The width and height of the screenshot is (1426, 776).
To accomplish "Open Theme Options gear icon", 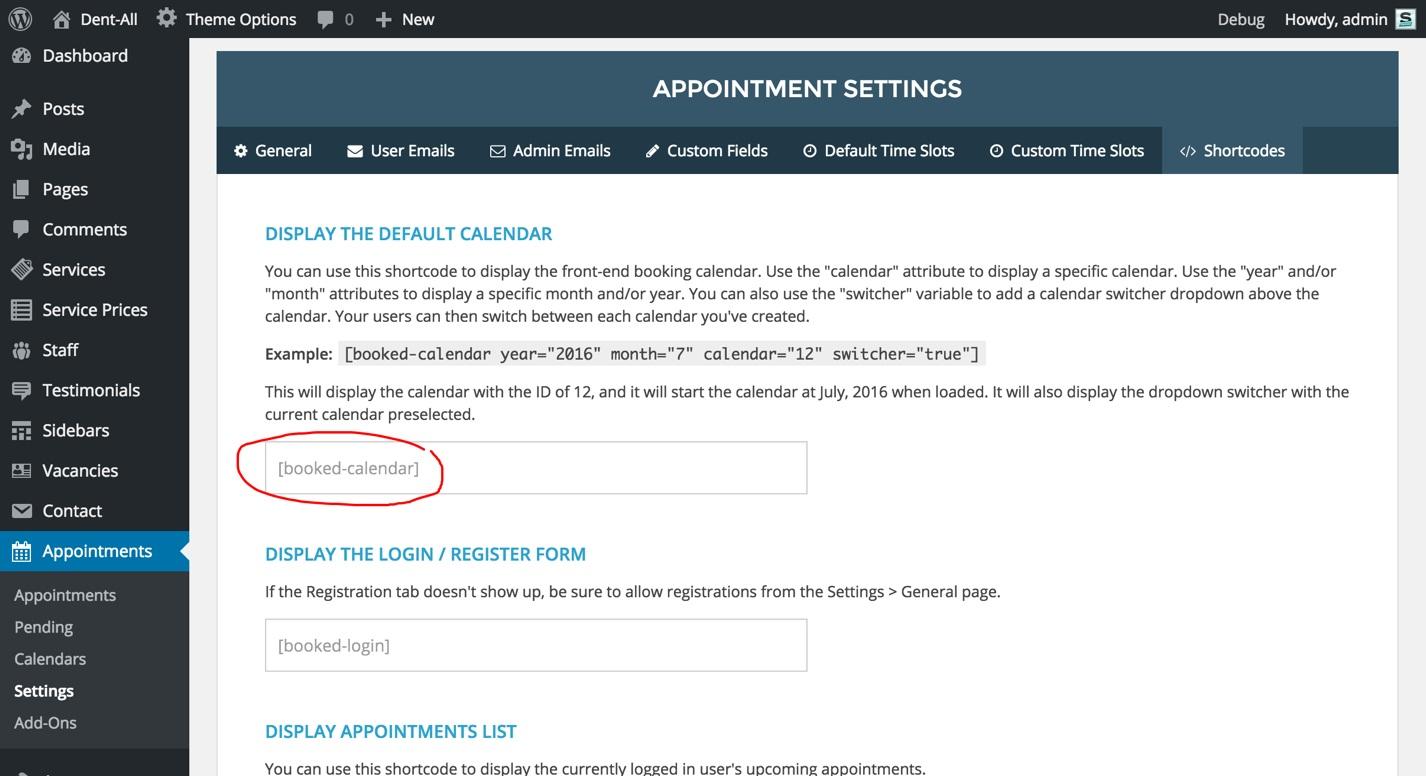I will coord(166,18).
